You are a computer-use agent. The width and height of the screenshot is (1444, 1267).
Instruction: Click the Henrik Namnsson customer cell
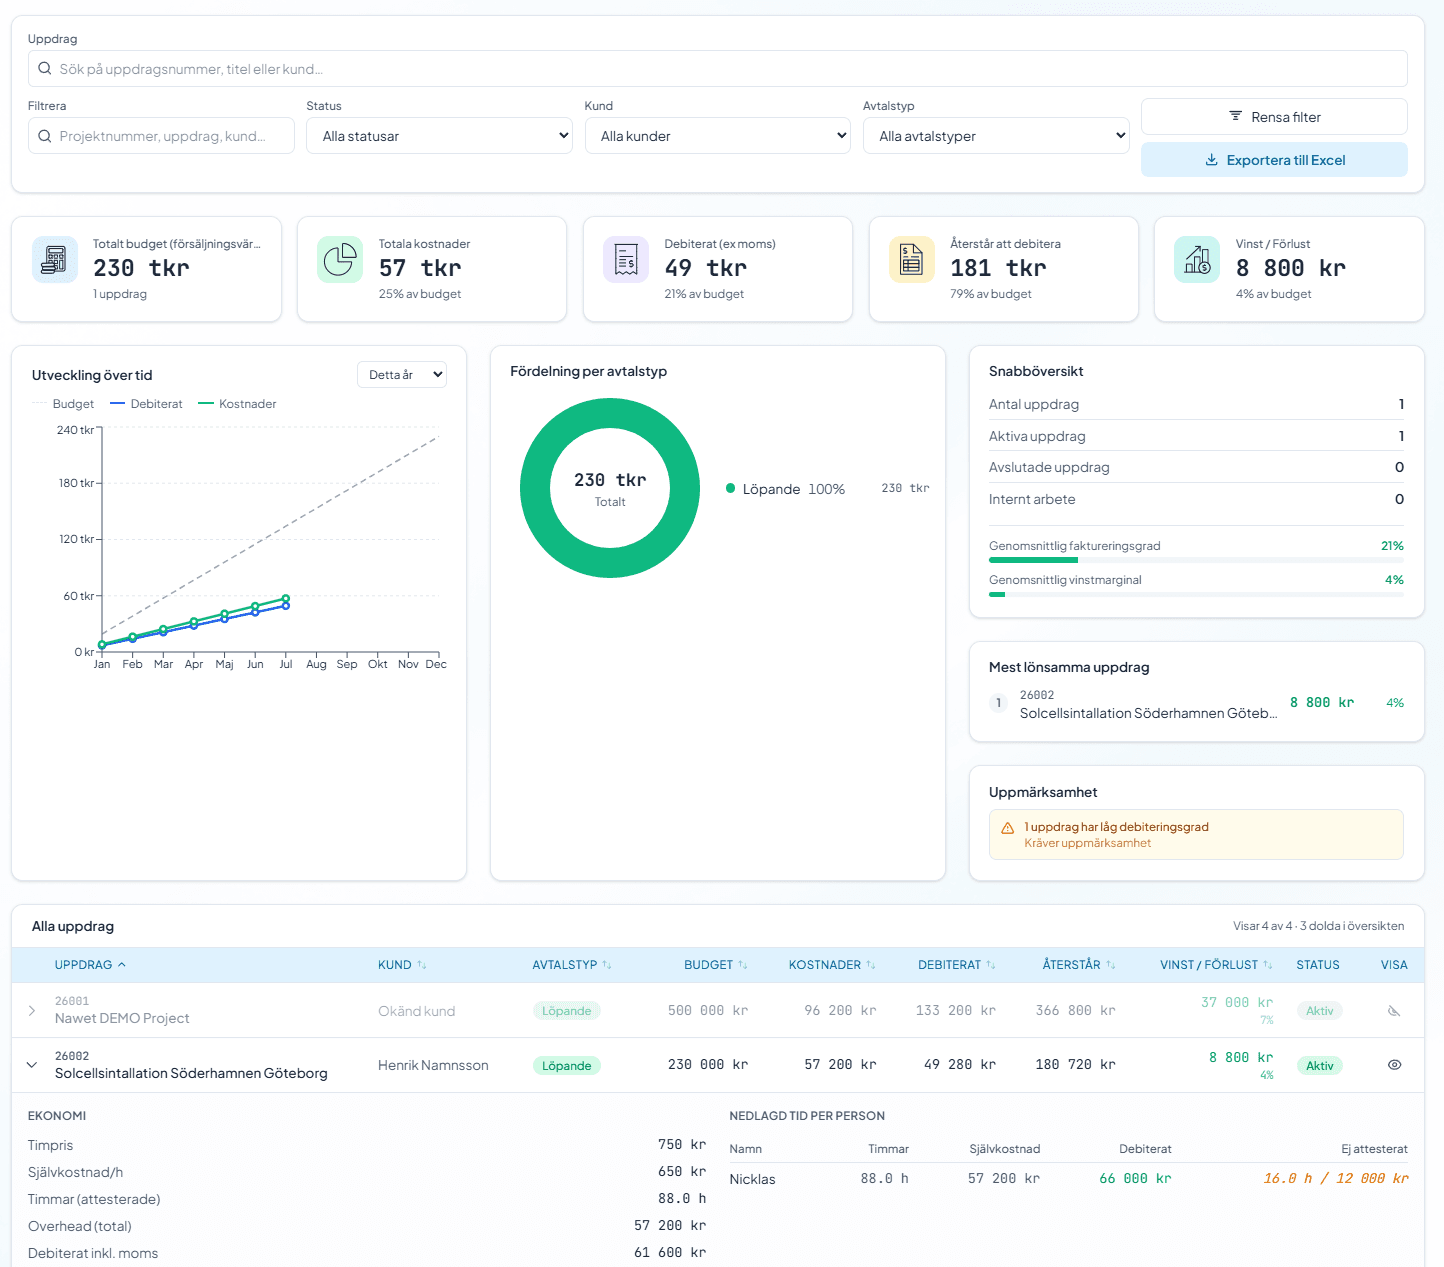(x=433, y=1065)
